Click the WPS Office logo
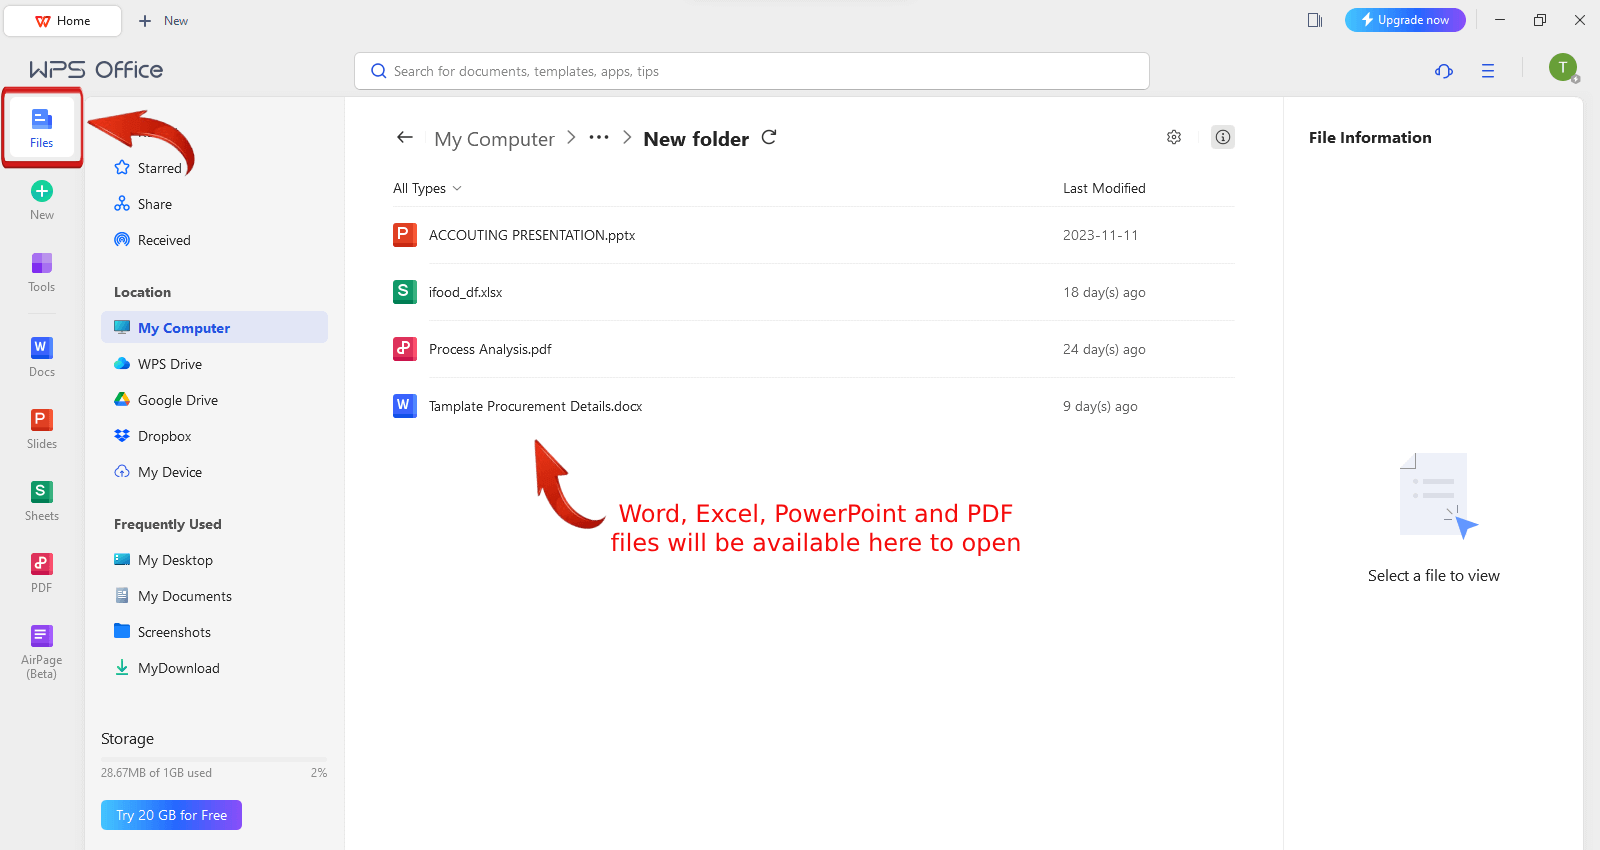This screenshot has height=850, width=1600. [96, 69]
